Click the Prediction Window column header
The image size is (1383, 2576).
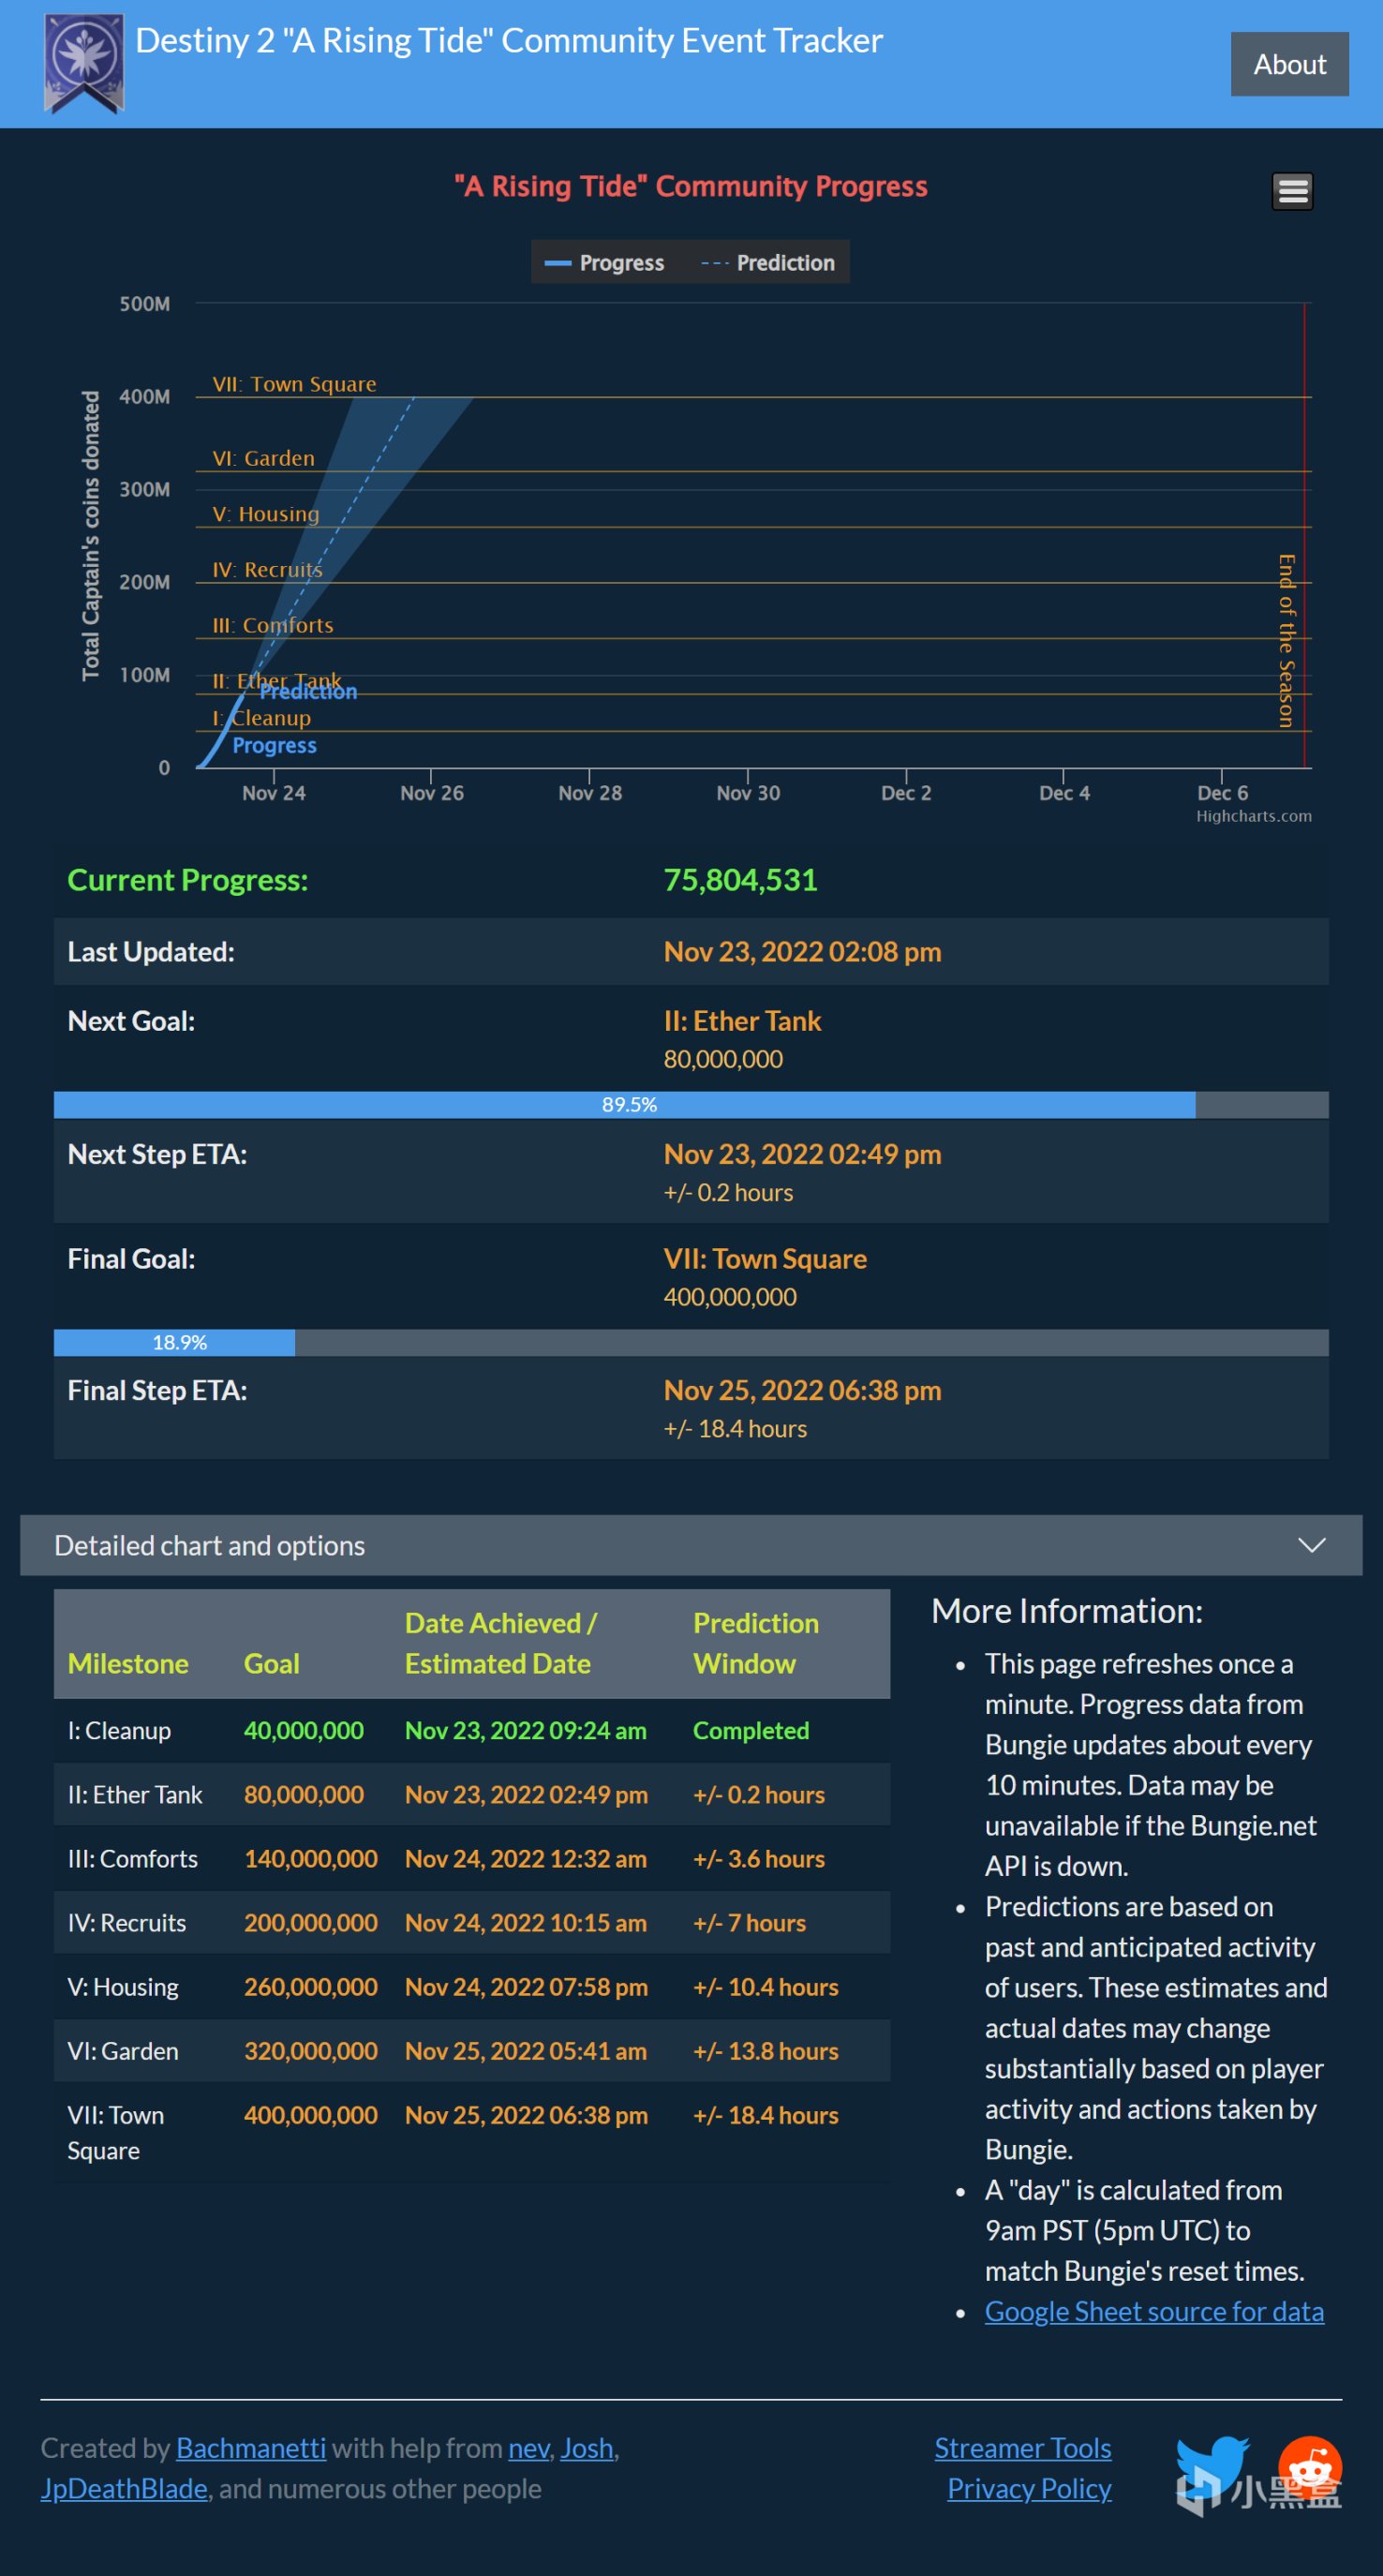756,1643
